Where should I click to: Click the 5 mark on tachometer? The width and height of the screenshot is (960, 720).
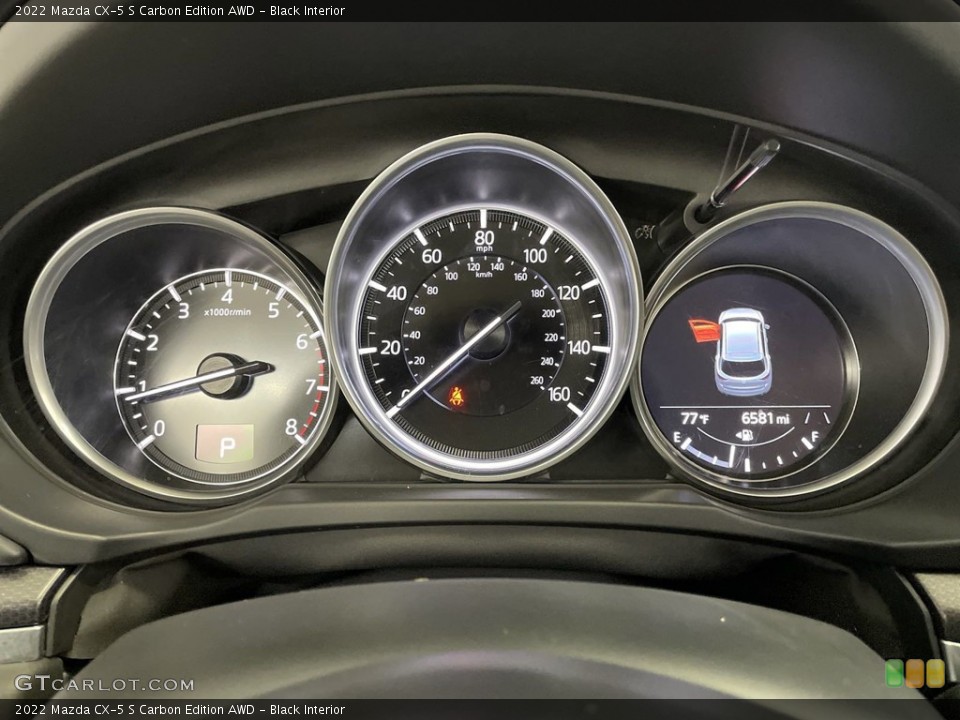(x=274, y=310)
